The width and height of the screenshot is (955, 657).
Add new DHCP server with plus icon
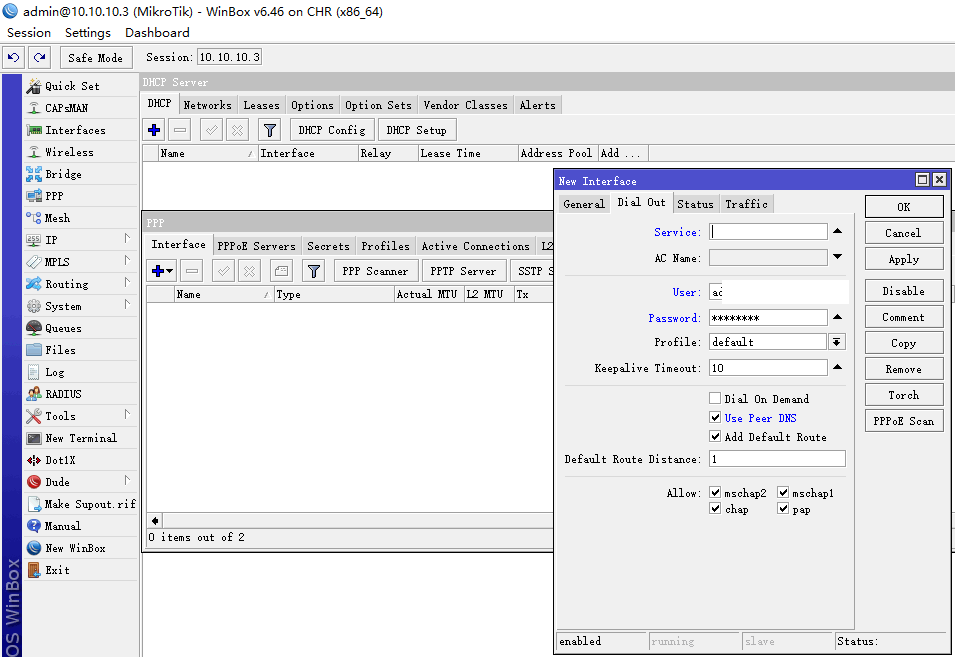[x=154, y=130]
